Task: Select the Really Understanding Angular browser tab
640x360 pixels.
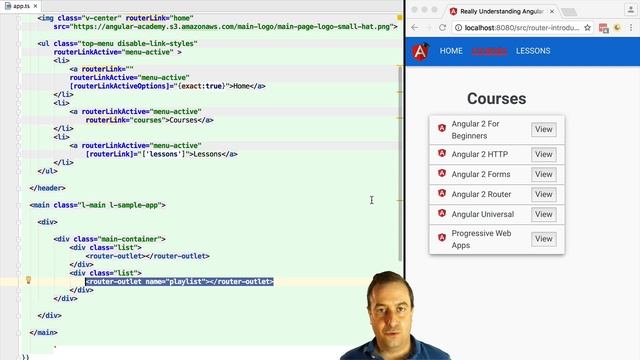Action: pos(501,11)
